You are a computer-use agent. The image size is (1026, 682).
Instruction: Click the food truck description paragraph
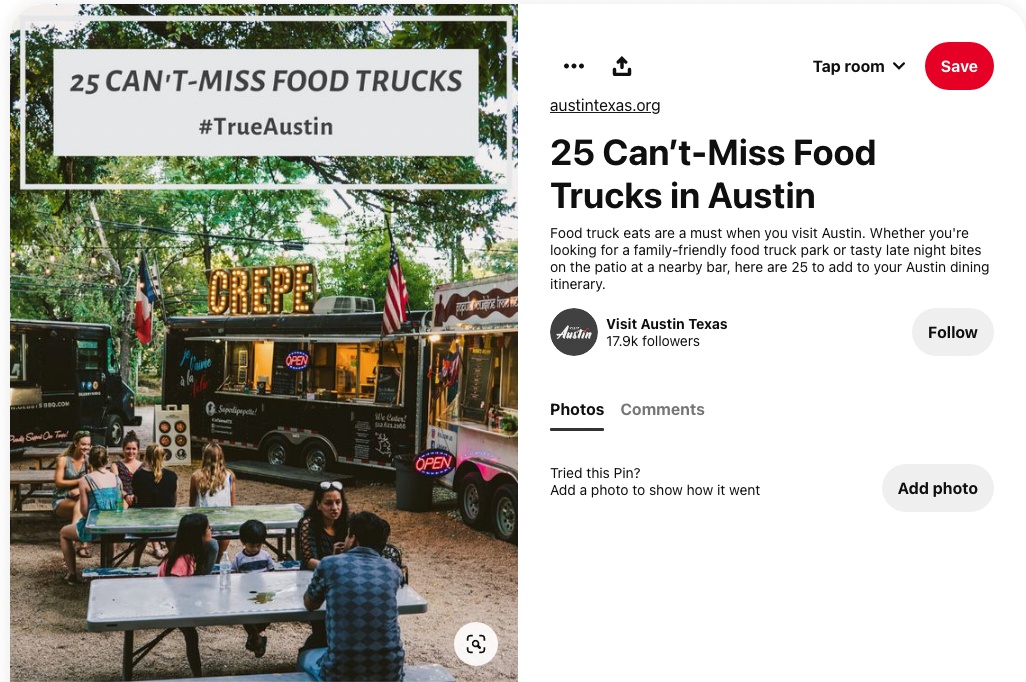click(770, 259)
